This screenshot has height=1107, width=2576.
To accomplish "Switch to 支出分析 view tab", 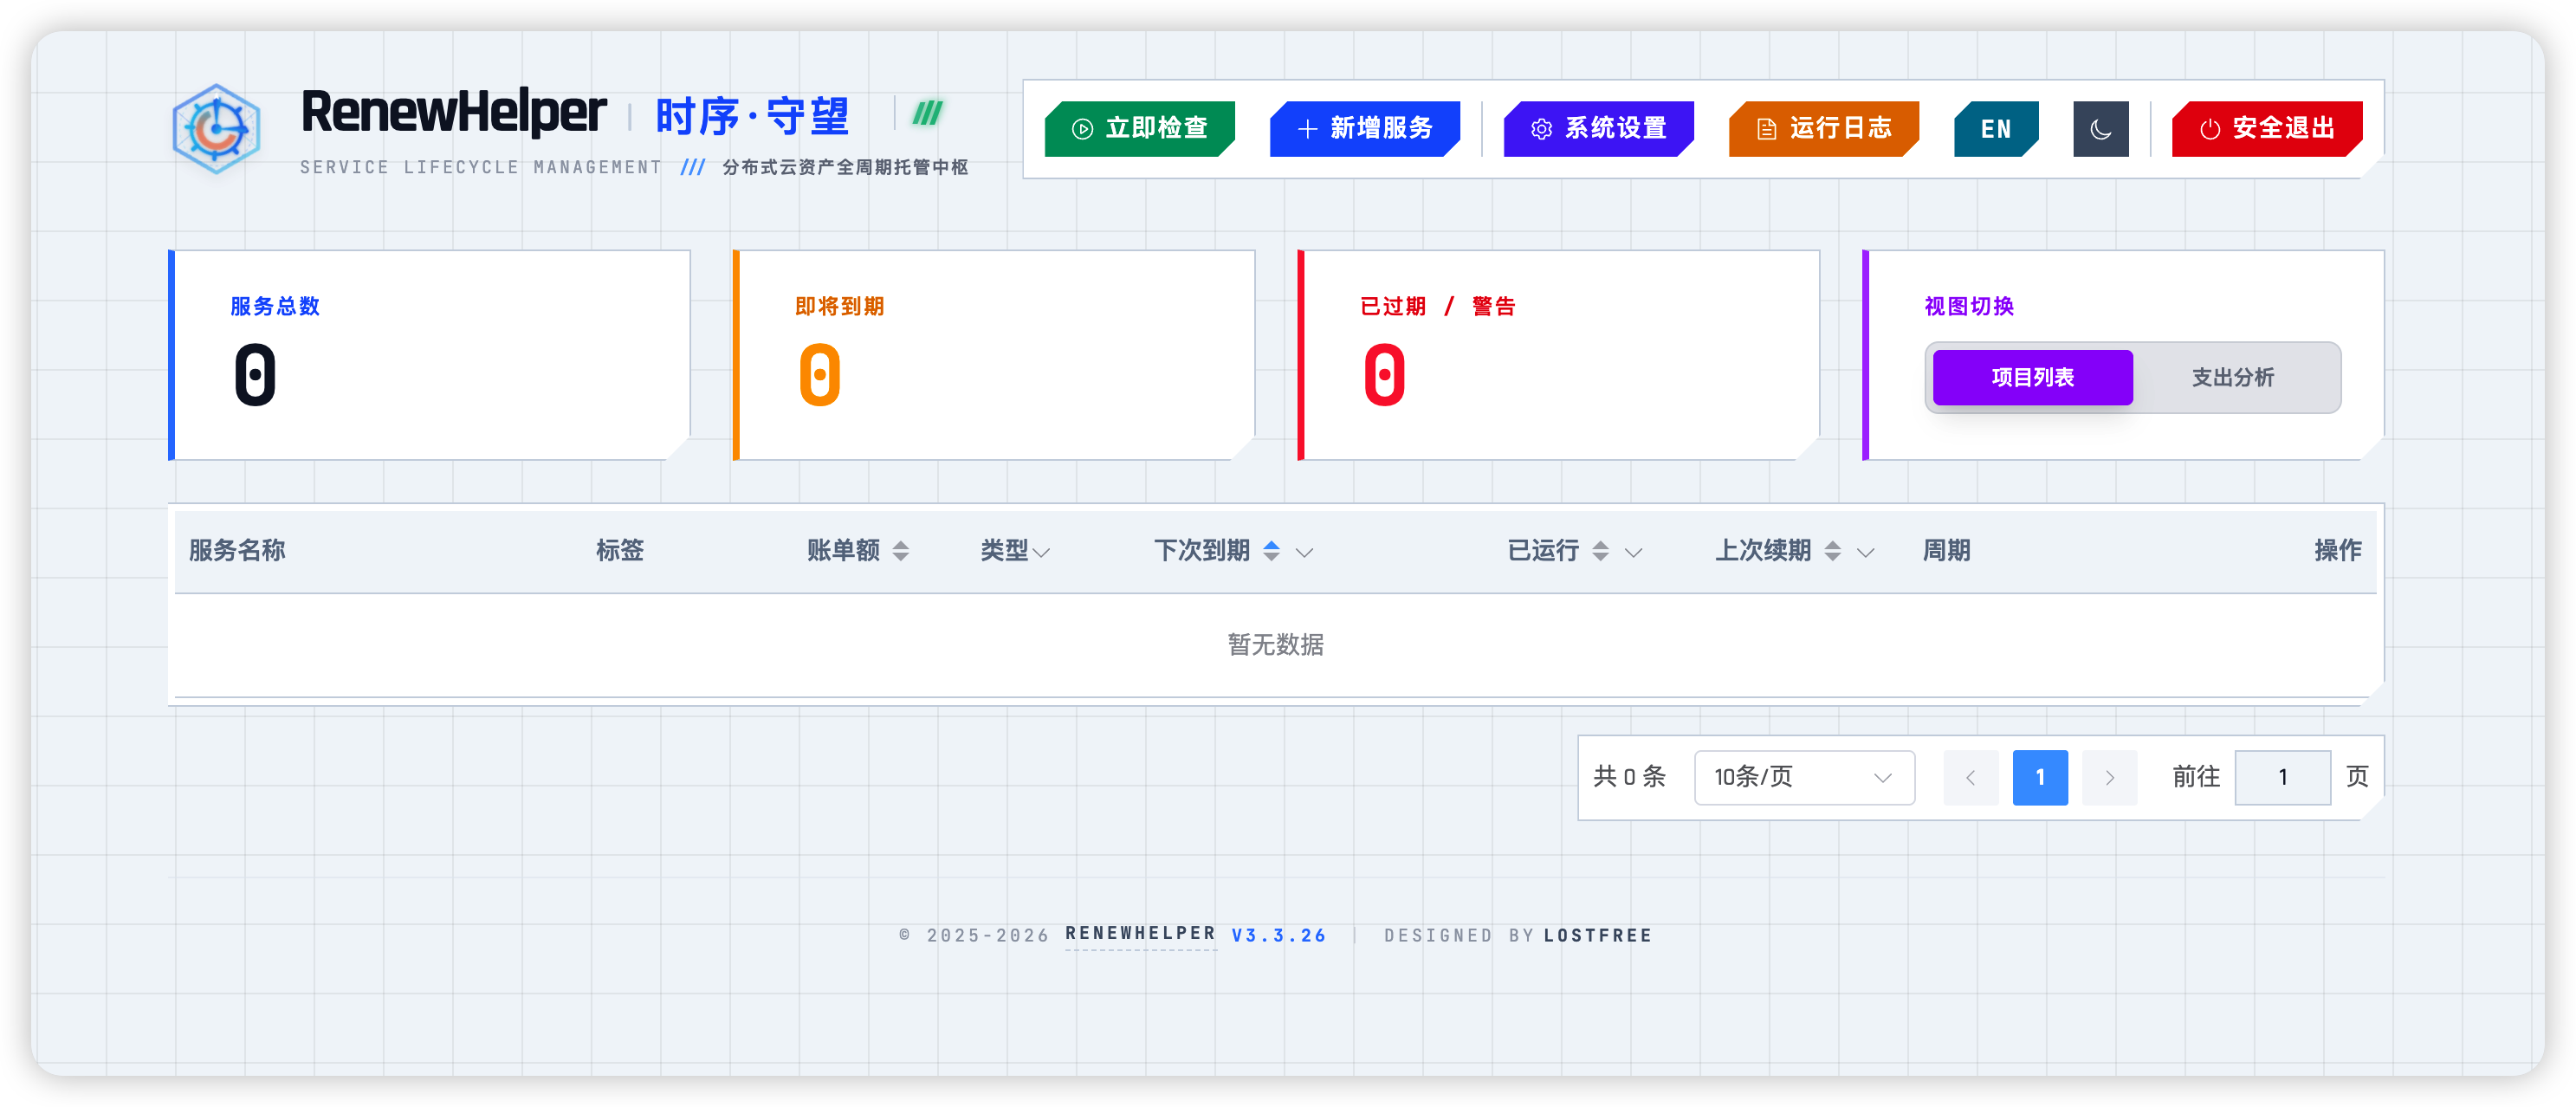I will (2232, 377).
